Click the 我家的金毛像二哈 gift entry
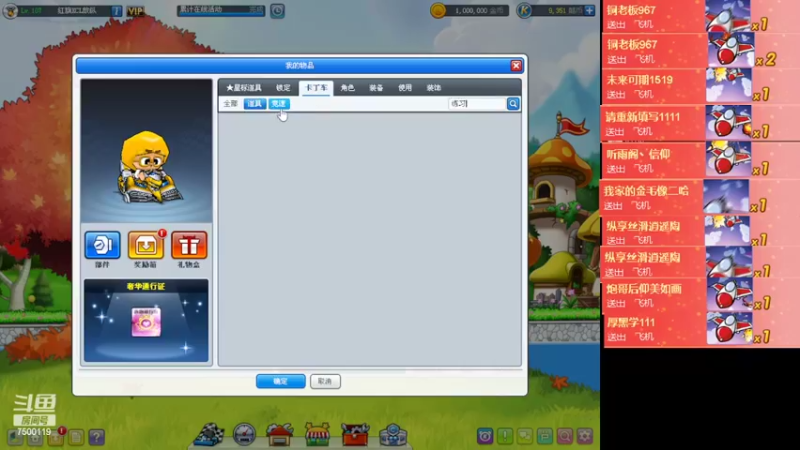 coord(701,197)
